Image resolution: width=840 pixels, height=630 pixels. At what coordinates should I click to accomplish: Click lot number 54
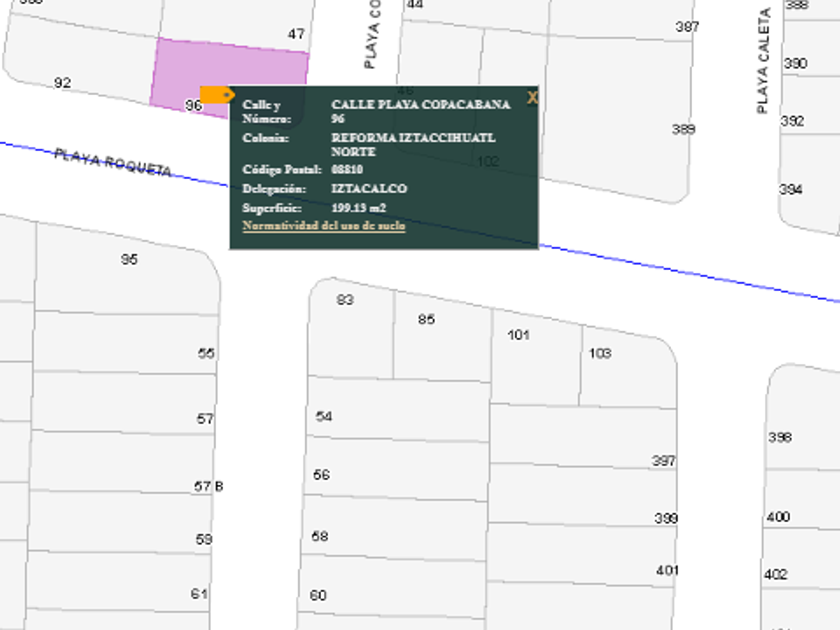pos(324,417)
